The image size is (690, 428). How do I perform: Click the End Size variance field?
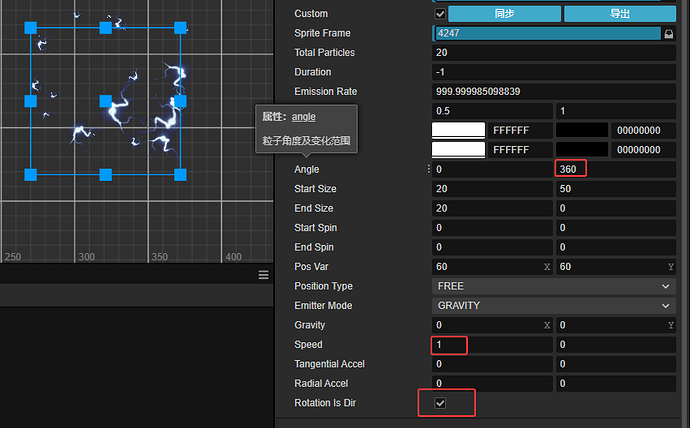(616, 208)
